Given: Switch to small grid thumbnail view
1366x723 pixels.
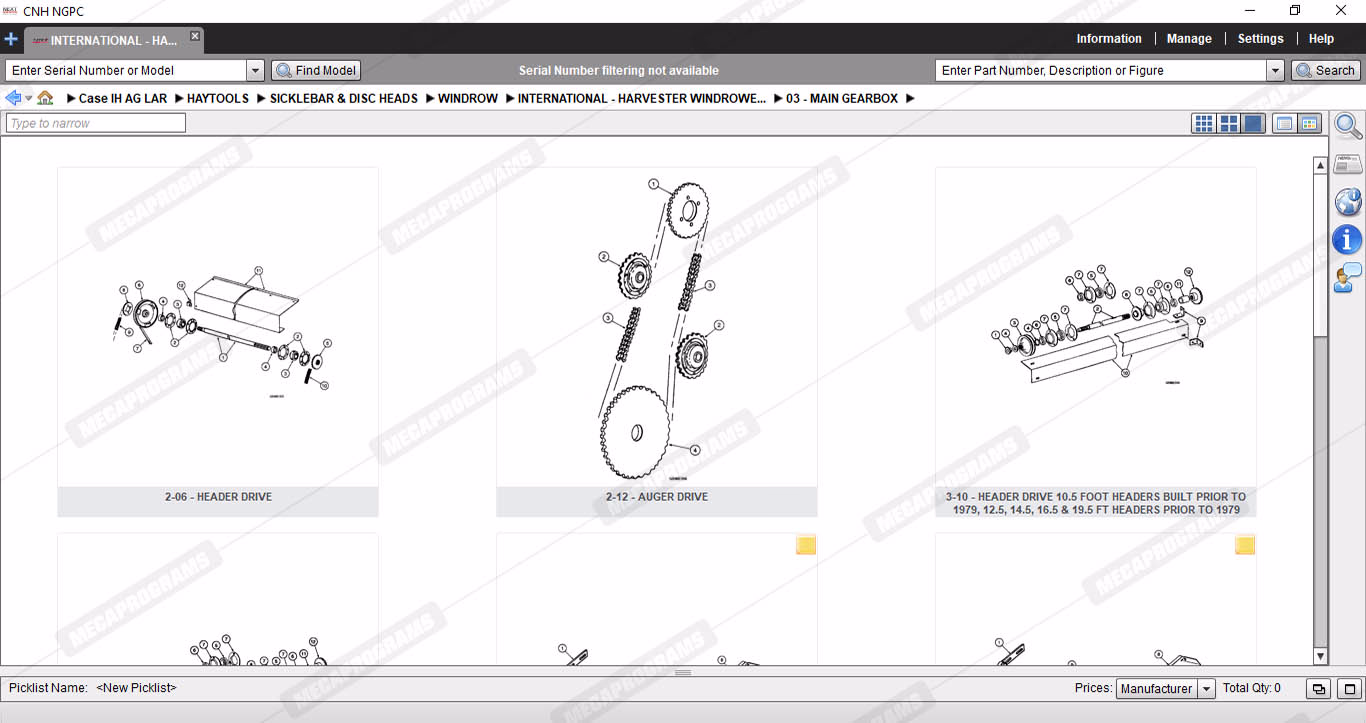Looking at the screenshot, I should point(1204,124).
